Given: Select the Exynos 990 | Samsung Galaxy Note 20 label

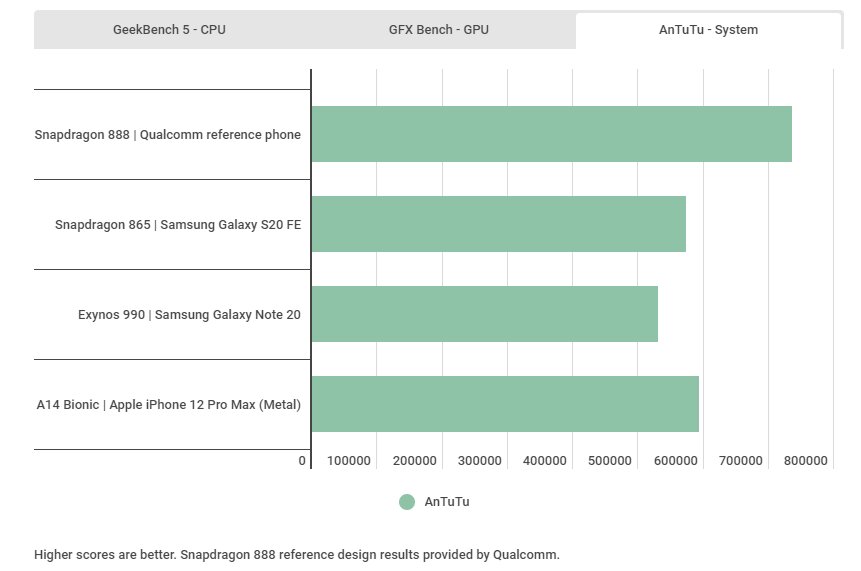Looking at the screenshot, I should point(189,315).
